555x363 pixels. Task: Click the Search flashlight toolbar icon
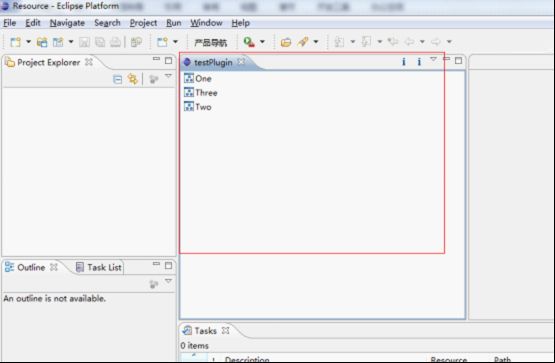(x=303, y=42)
